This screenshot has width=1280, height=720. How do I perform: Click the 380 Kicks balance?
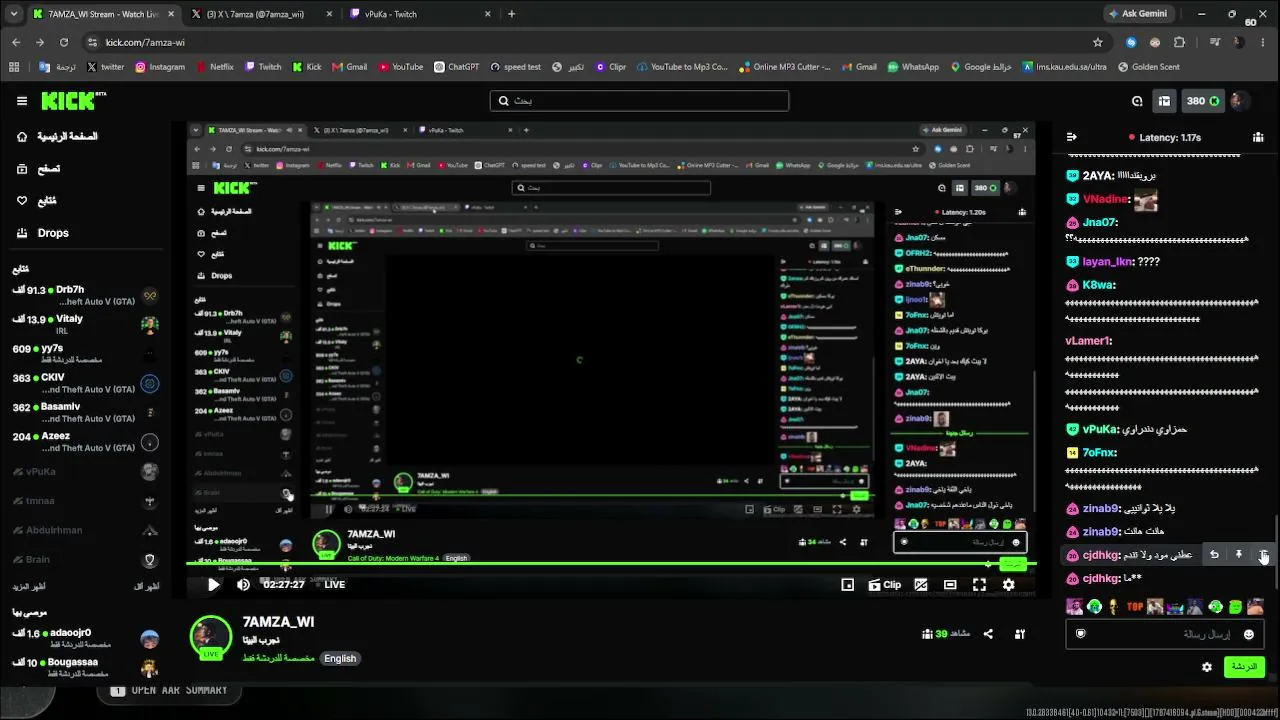(1203, 101)
